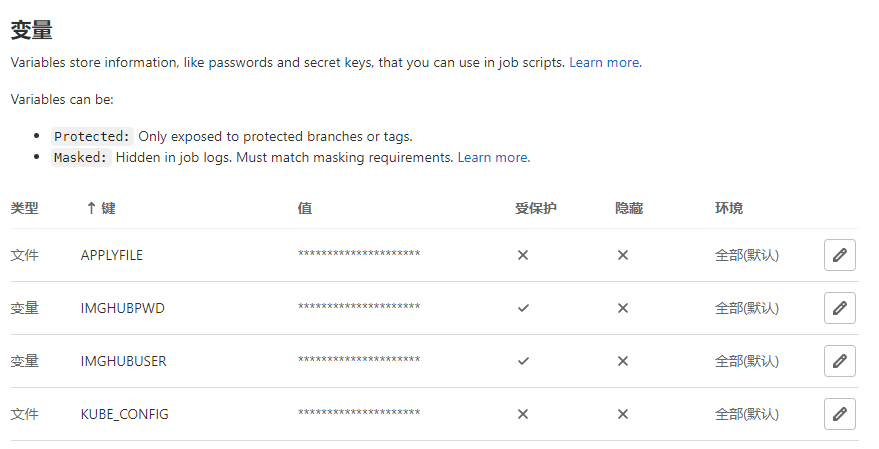
Task: Edit the IMGHUBUSER variable via its pencil icon
Action: point(839,361)
